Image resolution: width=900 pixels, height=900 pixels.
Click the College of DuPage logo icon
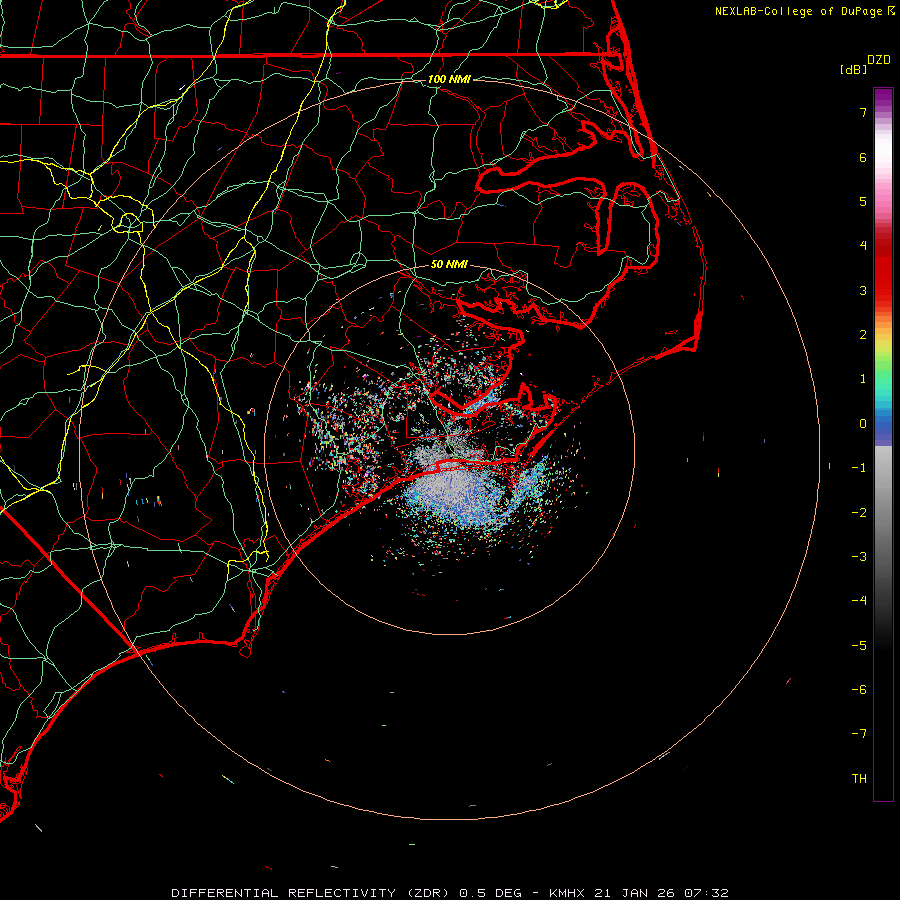[x=892, y=11]
